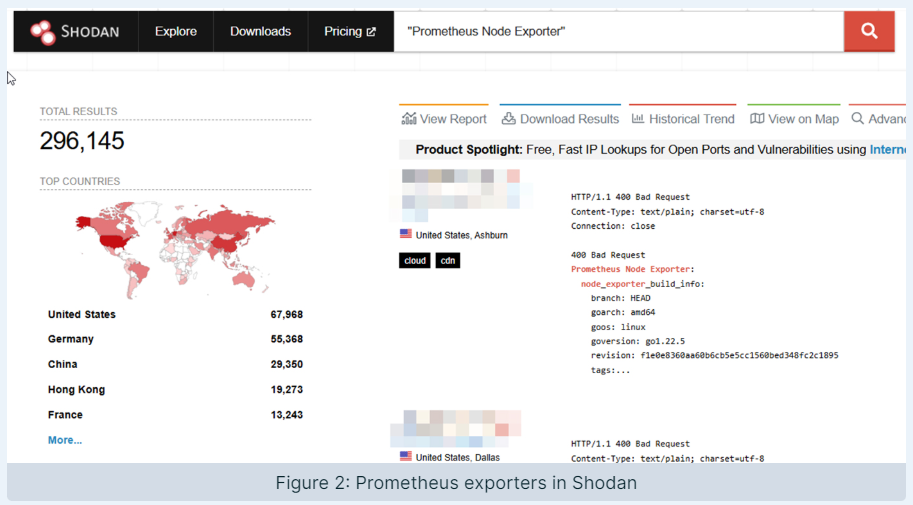Click the 55,368 count value
This screenshot has width=913, height=505.
286,339
